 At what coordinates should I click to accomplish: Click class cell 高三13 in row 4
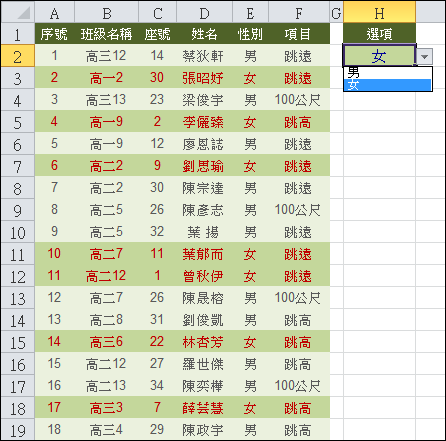pyautogui.click(x=106, y=100)
